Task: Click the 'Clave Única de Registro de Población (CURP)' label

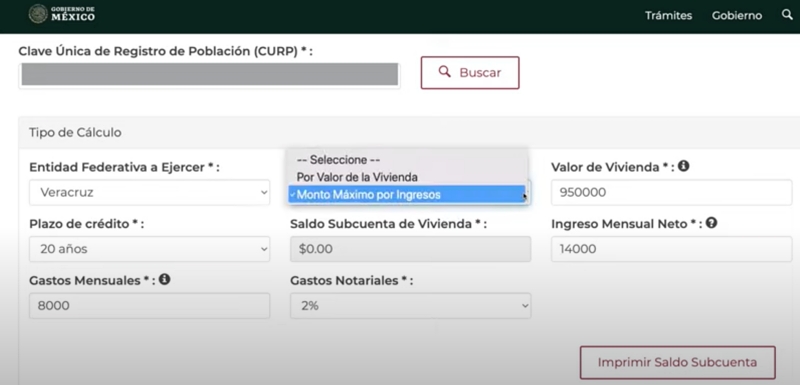Action: 165,51
